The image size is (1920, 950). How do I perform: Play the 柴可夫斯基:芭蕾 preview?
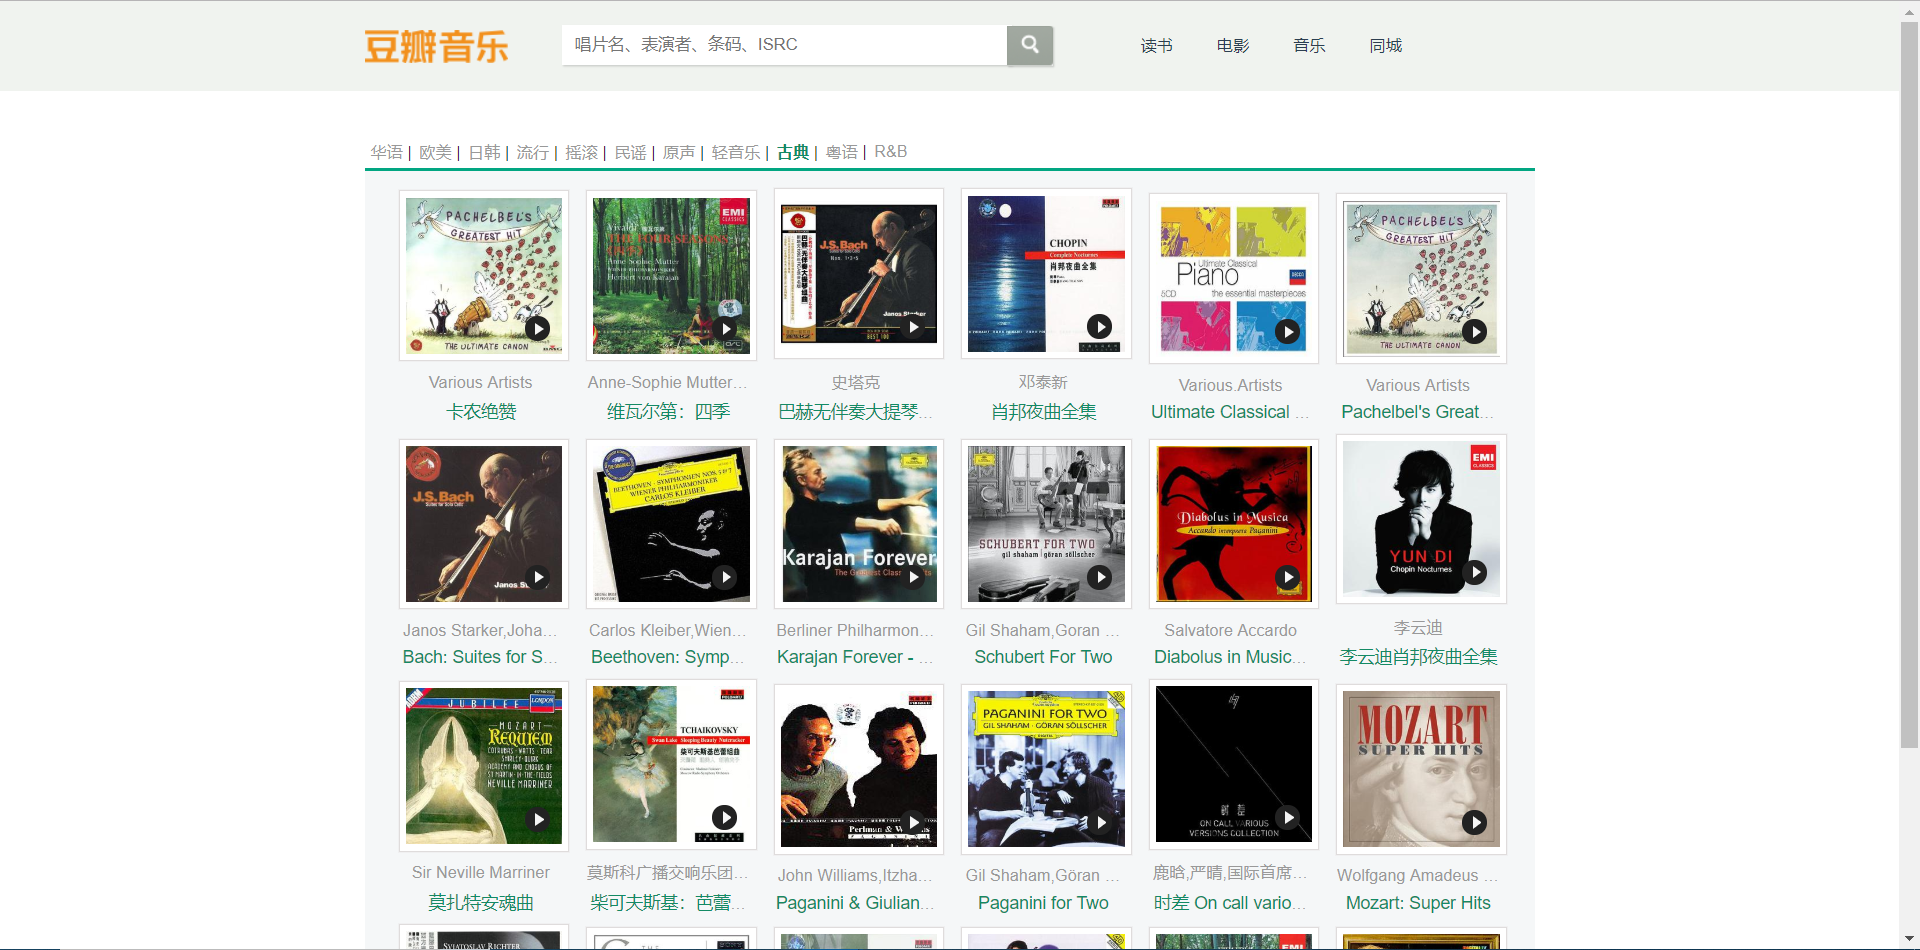click(725, 817)
